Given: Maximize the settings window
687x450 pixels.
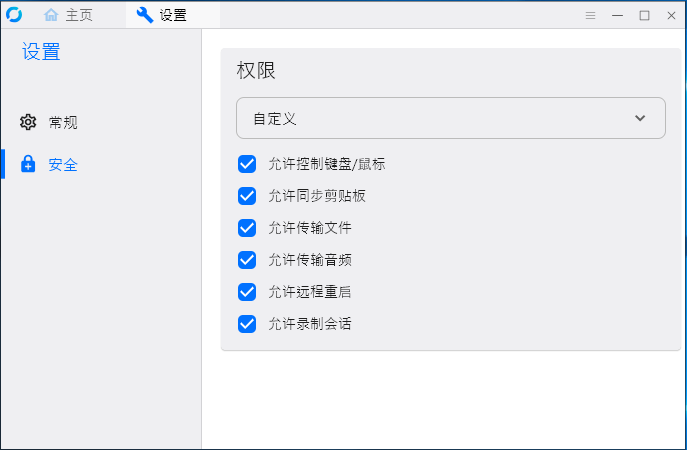Looking at the screenshot, I should click(x=644, y=15).
